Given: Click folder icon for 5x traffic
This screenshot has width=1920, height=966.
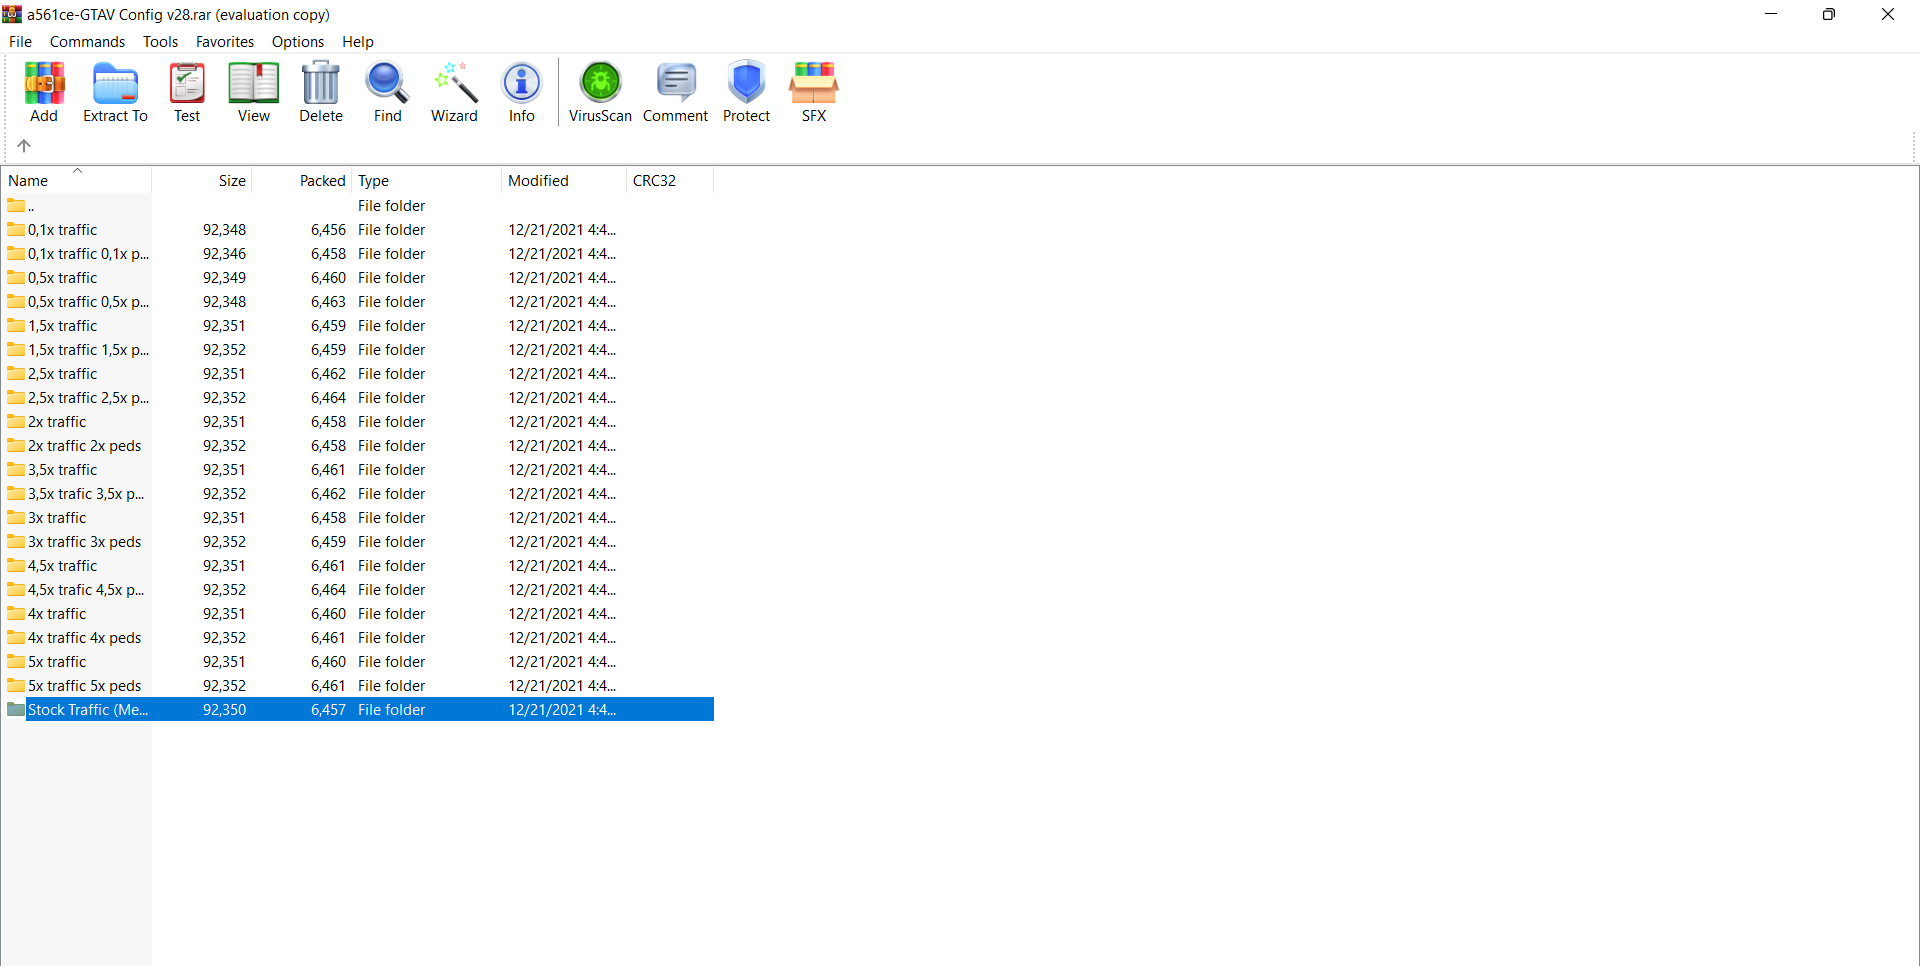Looking at the screenshot, I should coord(16,662).
